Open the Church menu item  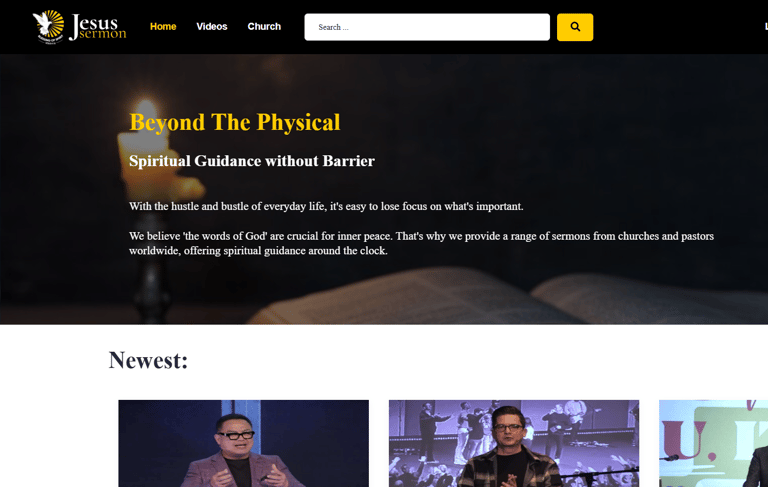(x=264, y=26)
